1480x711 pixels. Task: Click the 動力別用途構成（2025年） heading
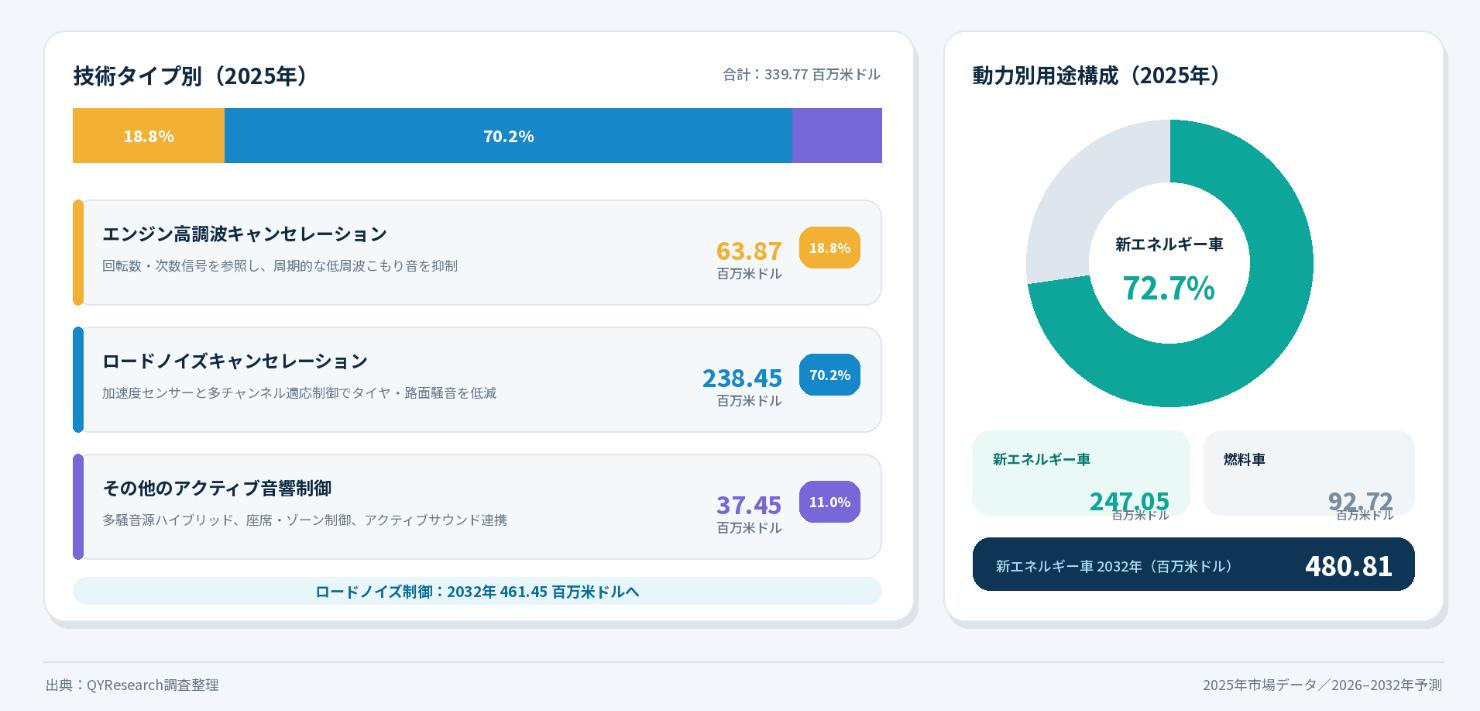tap(1095, 75)
